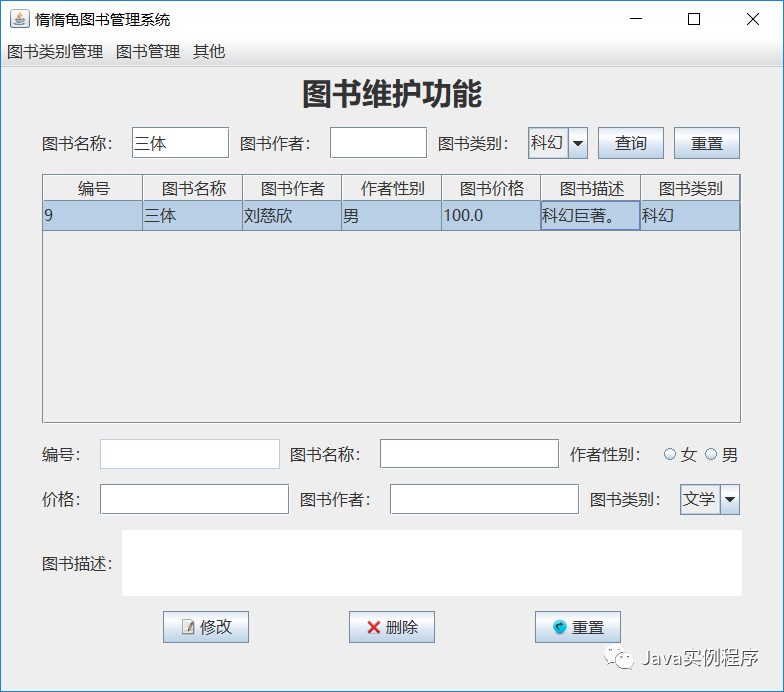The image size is (784, 692).
Task: Focus the edit form 图书作者 input field
Action: point(484,499)
